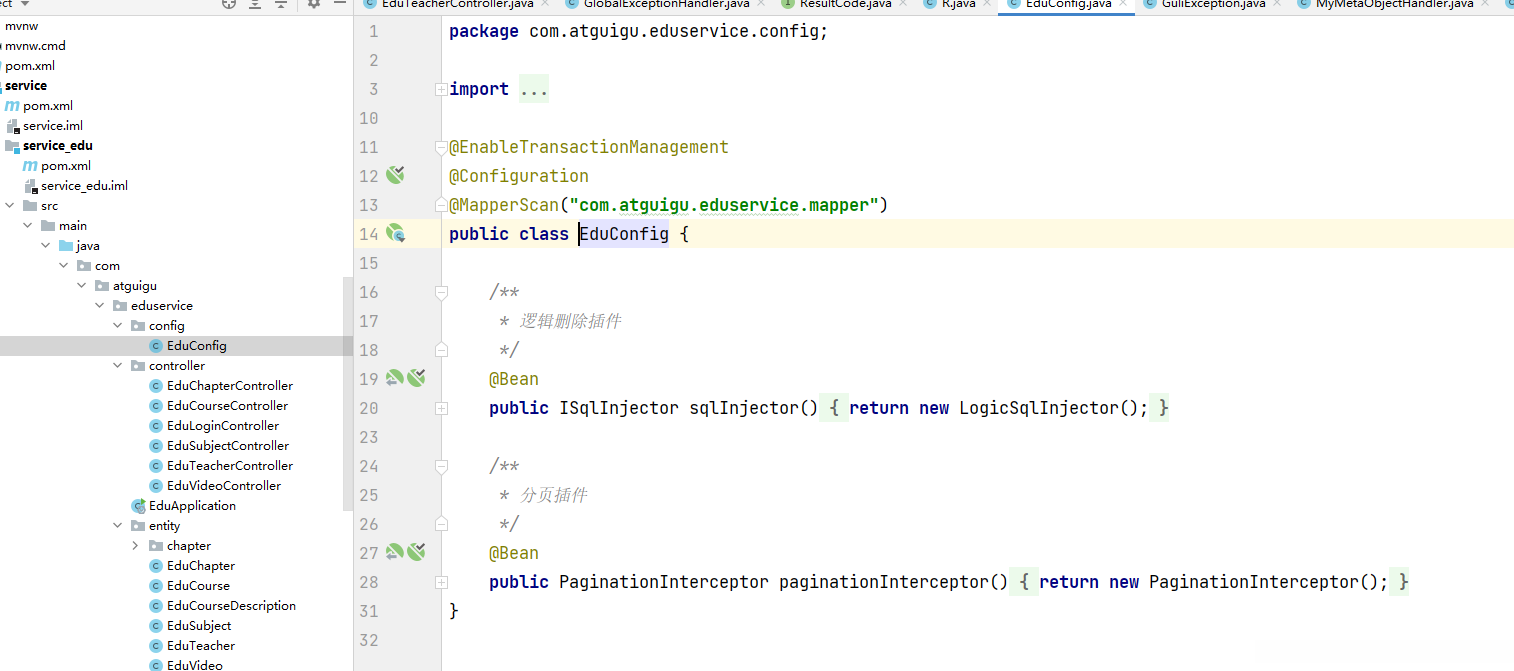Expand the paginationInterceptor method fold at line 28

tap(441, 582)
